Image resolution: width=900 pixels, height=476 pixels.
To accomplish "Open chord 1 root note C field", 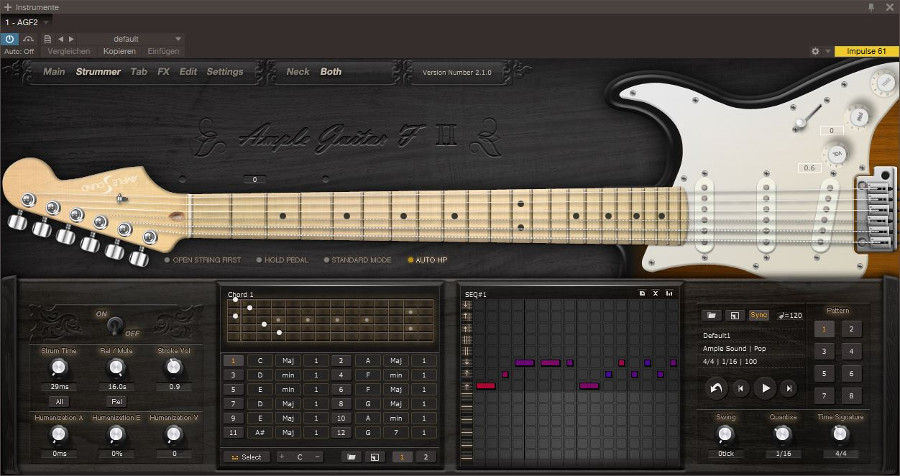I will point(260,361).
